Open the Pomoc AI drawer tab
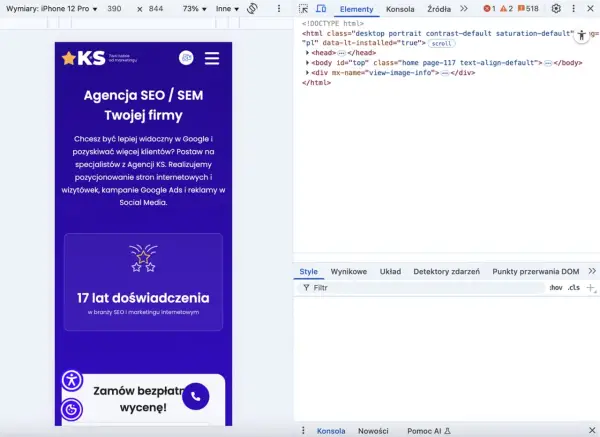 pos(429,431)
